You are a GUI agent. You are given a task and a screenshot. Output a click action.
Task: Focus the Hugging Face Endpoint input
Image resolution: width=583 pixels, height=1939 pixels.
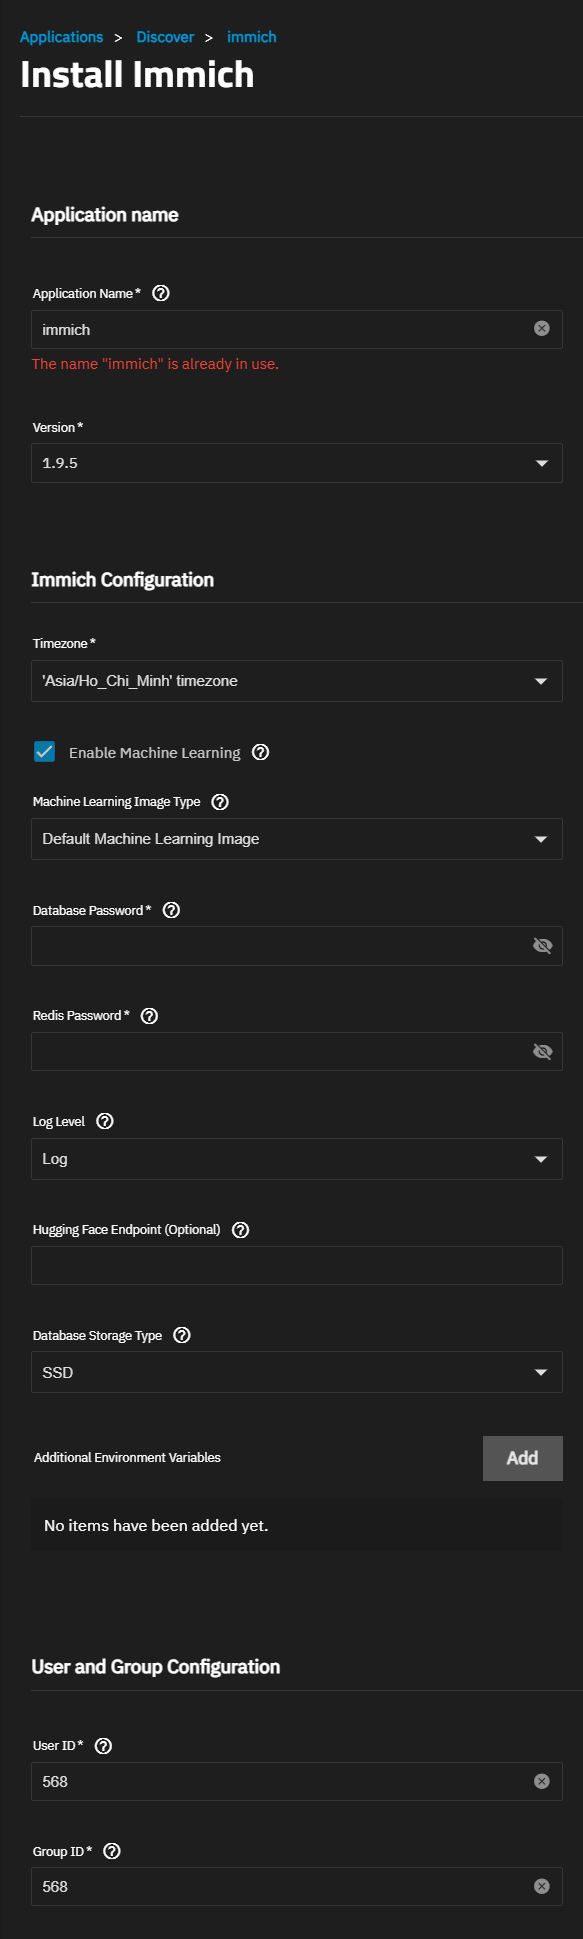pos(297,1265)
